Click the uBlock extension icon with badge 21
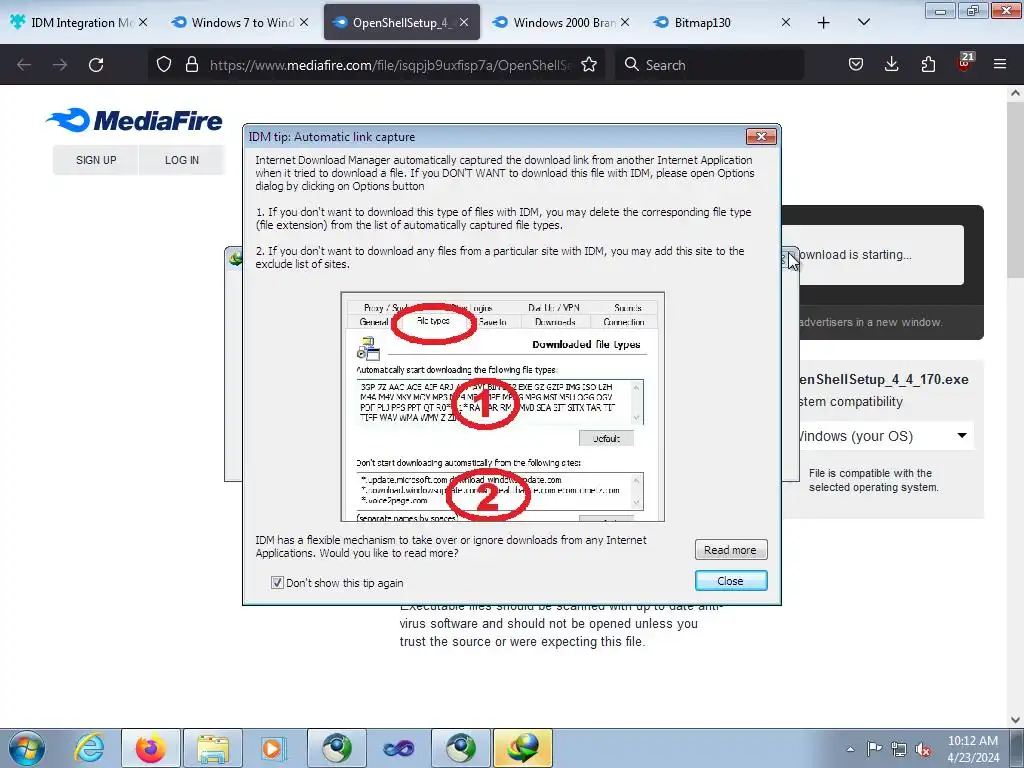The image size is (1024, 768). click(965, 63)
